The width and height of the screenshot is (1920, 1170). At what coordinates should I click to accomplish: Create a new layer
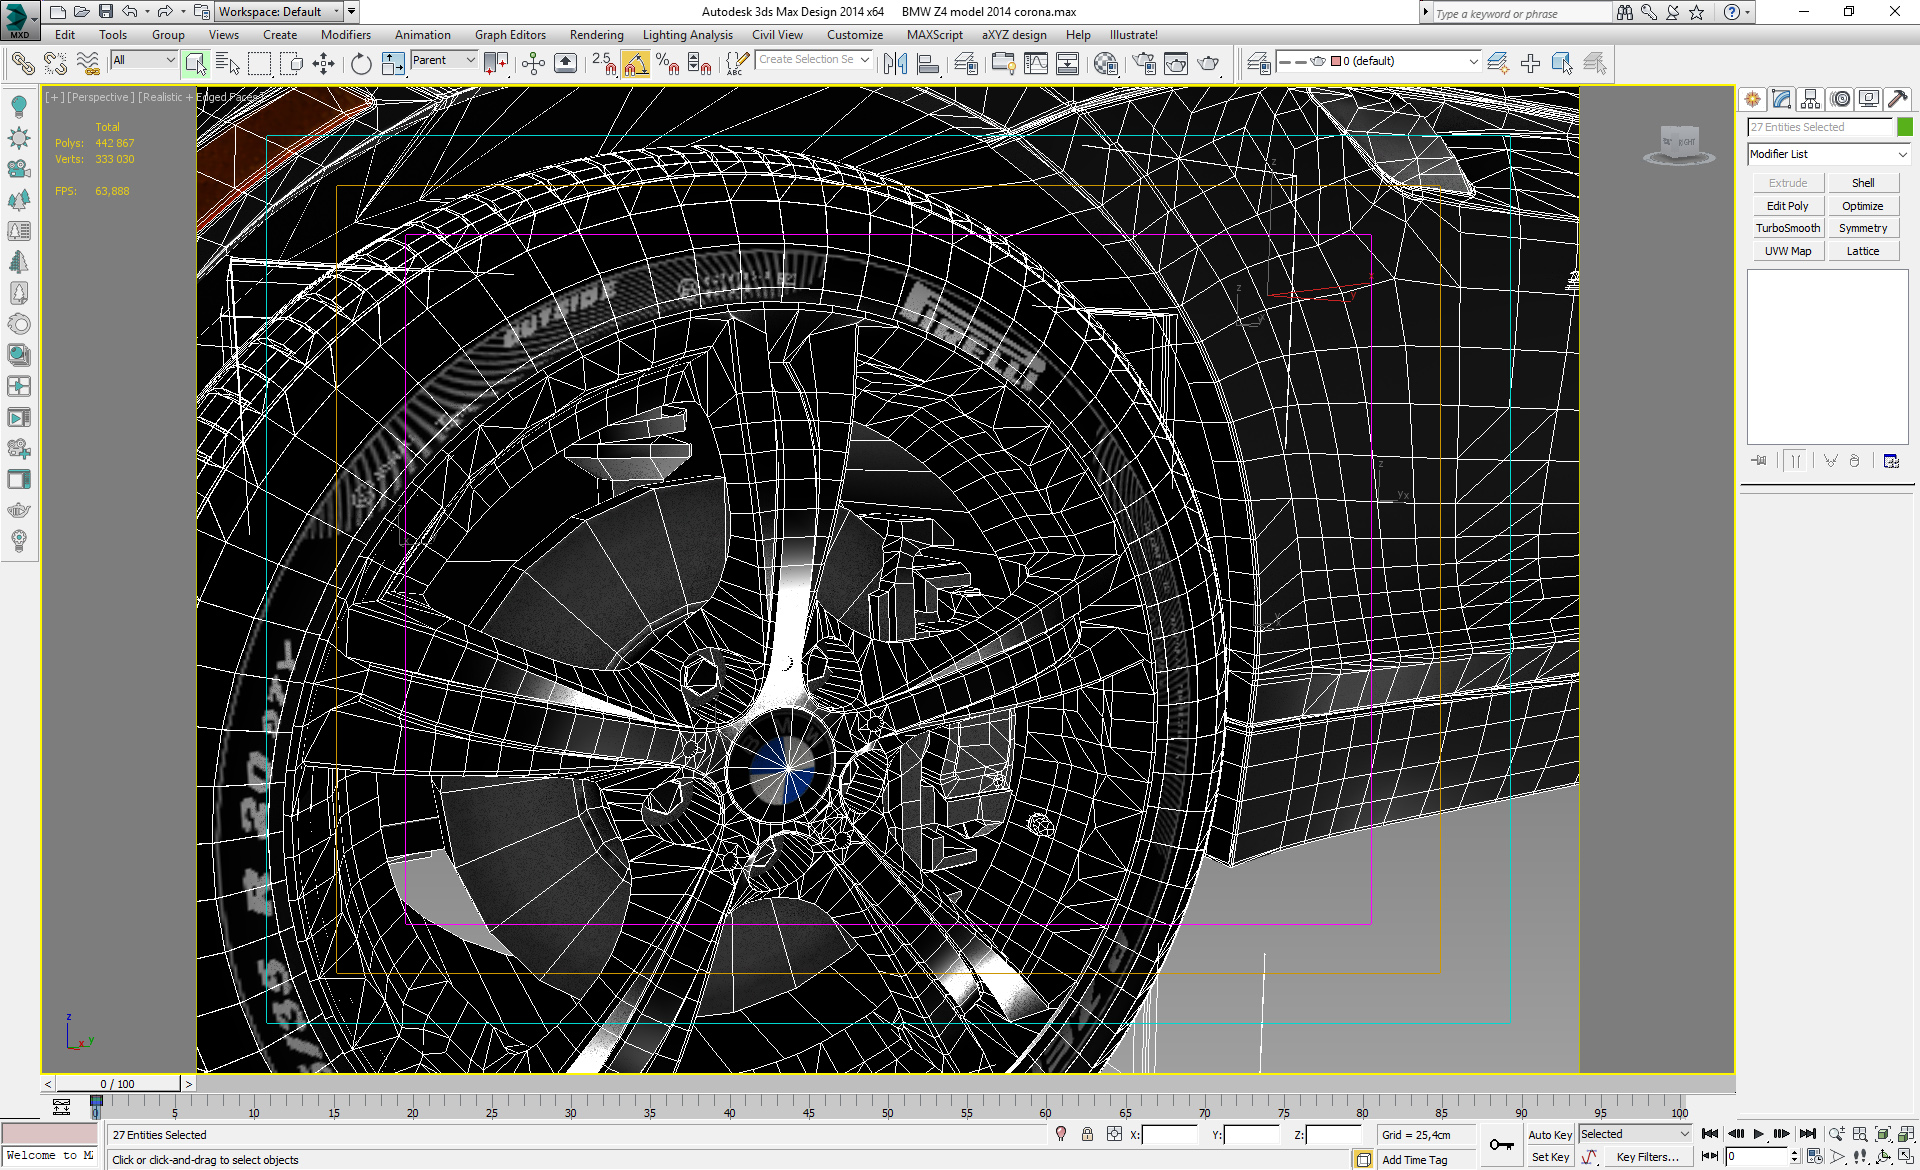[x=1498, y=64]
